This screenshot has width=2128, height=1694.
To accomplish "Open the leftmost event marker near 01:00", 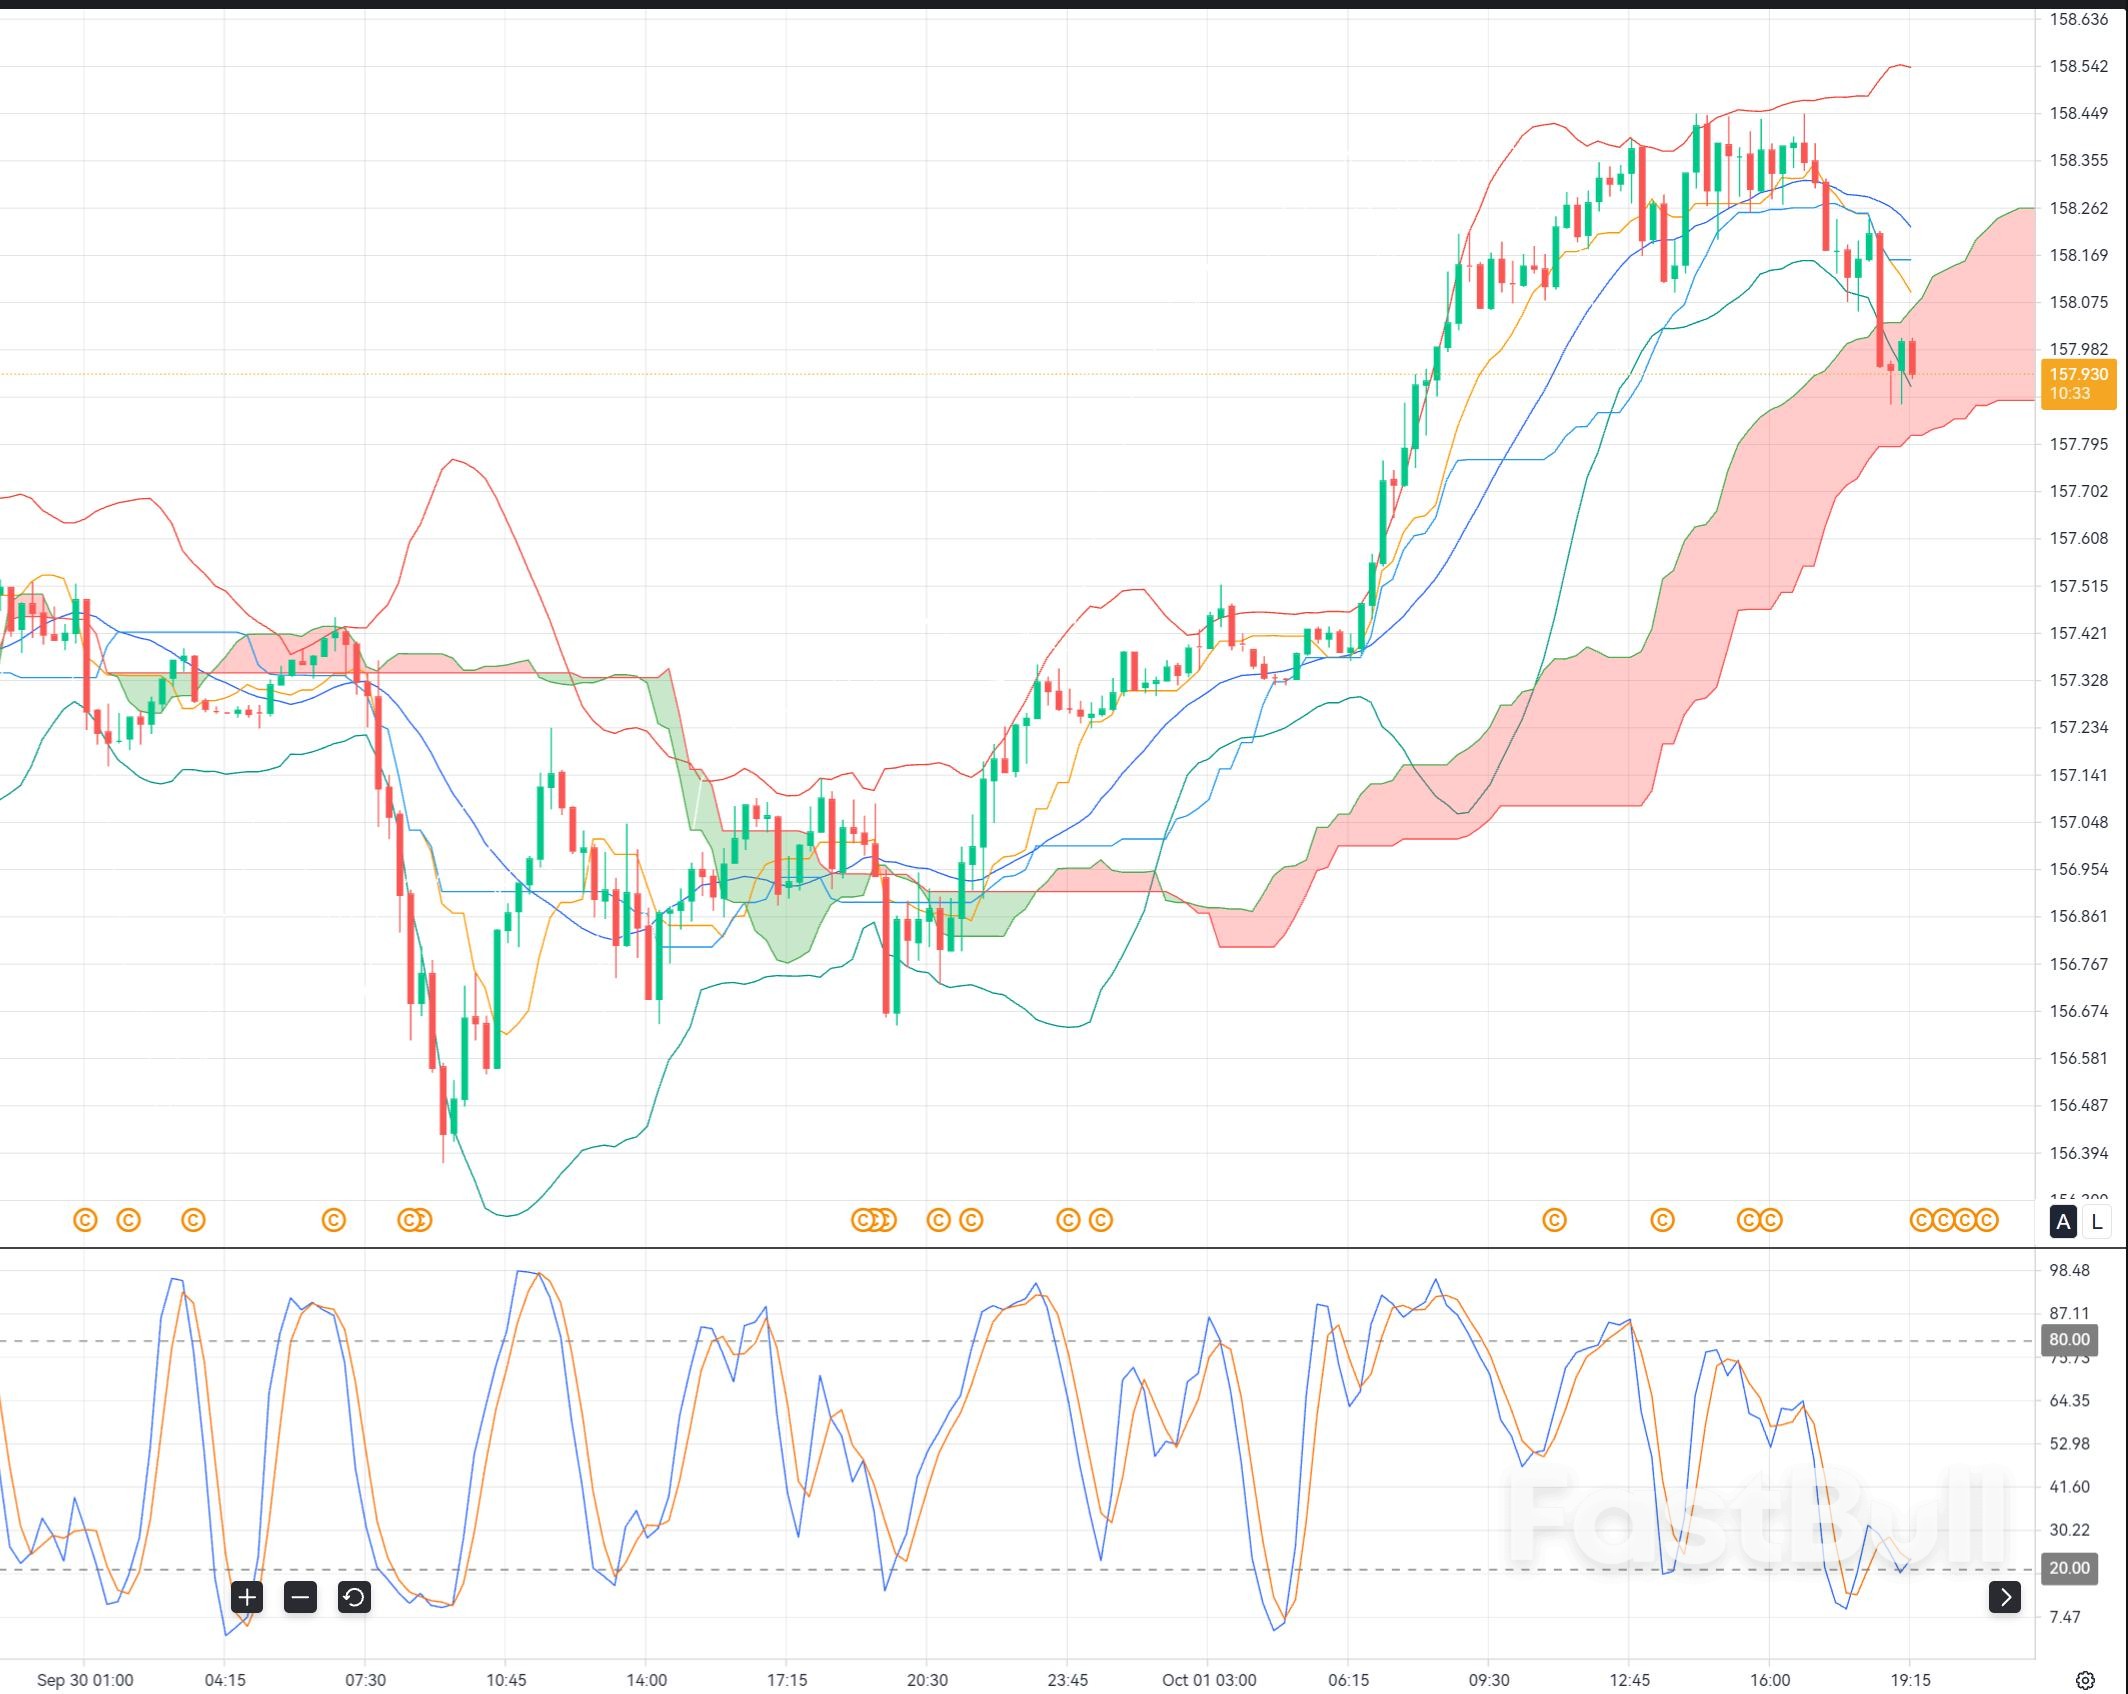I will click(x=85, y=1220).
